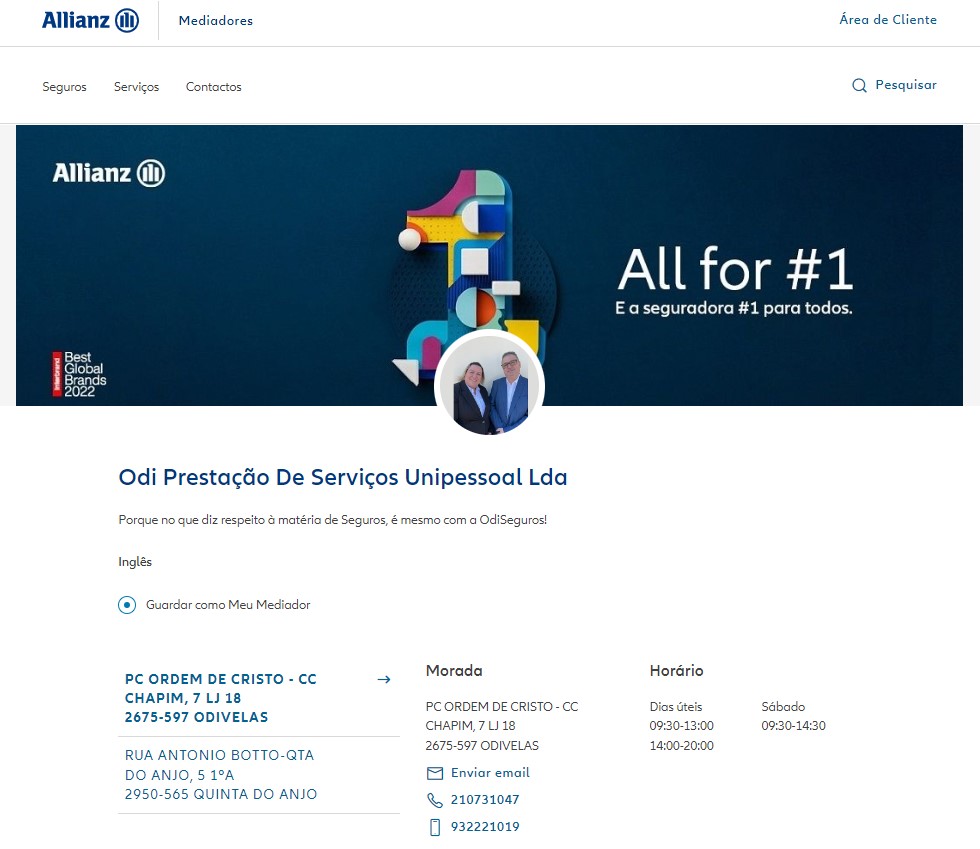The width and height of the screenshot is (980, 849).
Task: Select Guardar como Meu Mediador radio button
Action: 127,605
